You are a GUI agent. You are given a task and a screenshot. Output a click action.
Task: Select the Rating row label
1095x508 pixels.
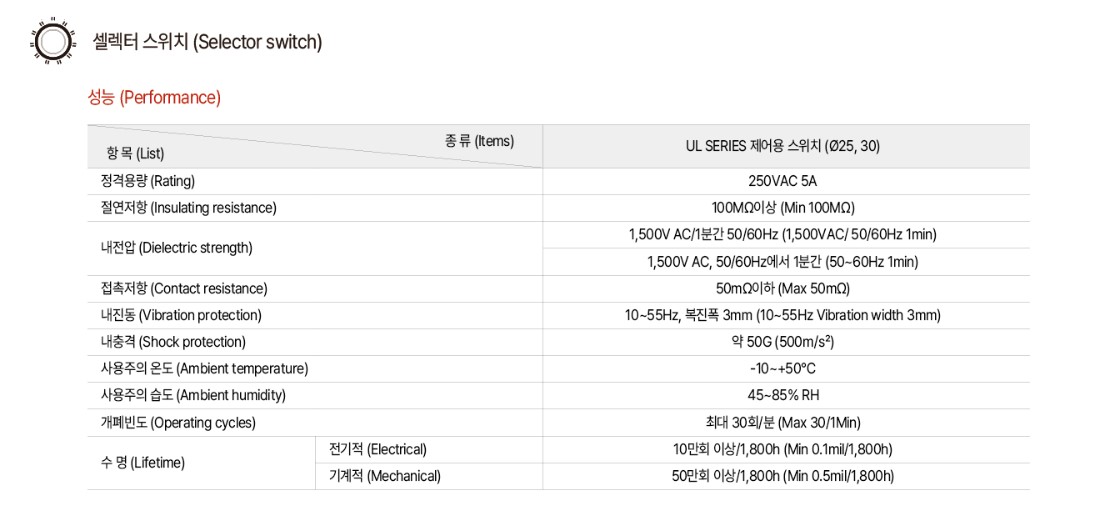(x=147, y=182)
